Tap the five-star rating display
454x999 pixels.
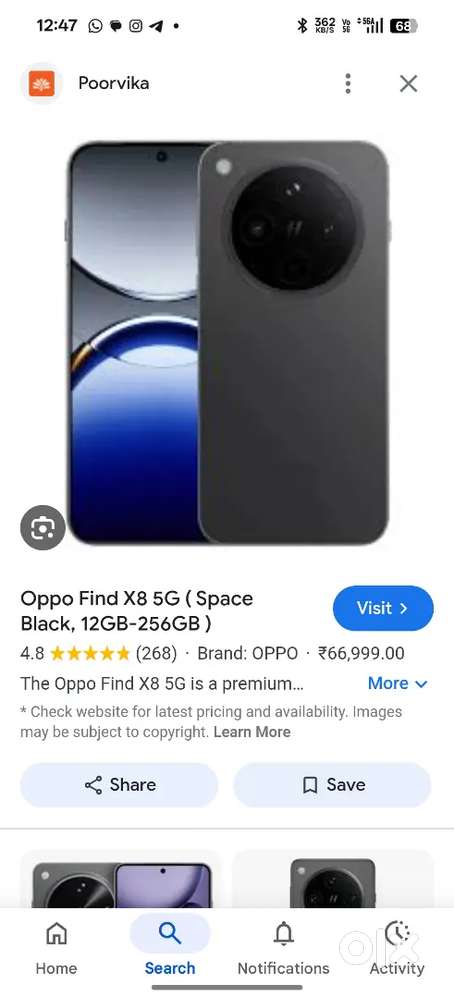90,654
